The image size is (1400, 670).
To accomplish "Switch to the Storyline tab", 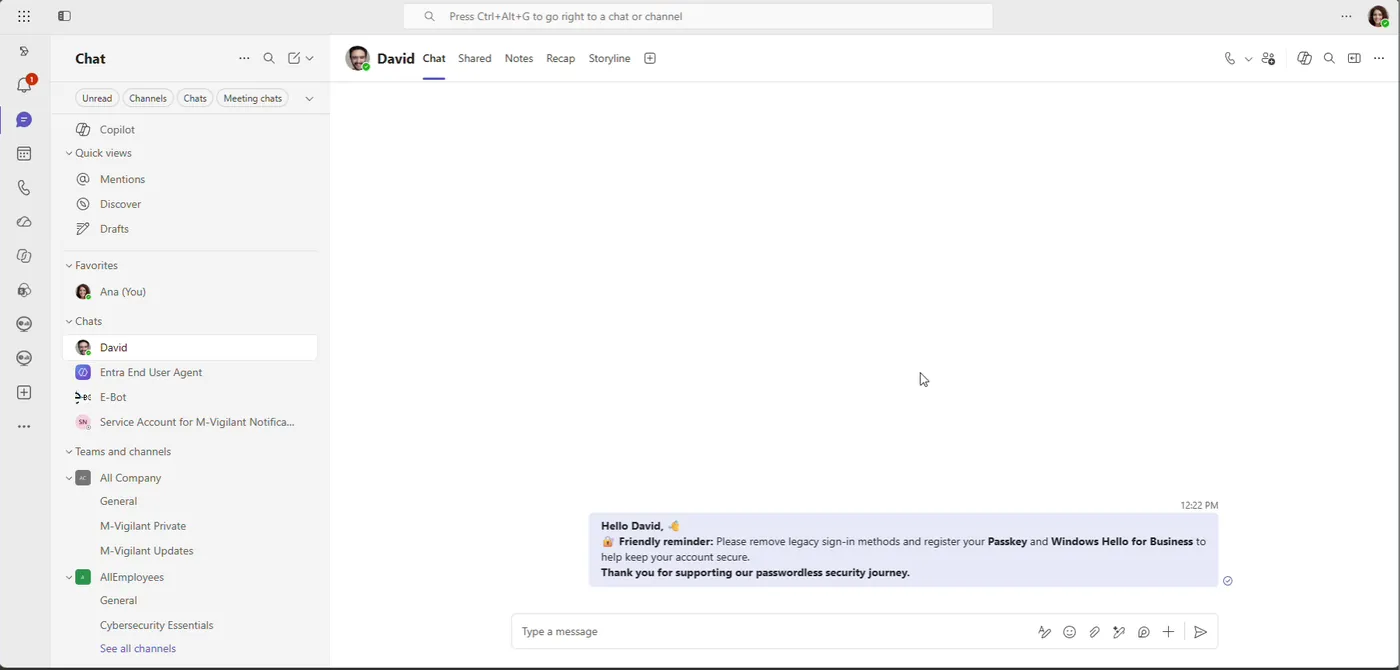I will tap(609, 59).
